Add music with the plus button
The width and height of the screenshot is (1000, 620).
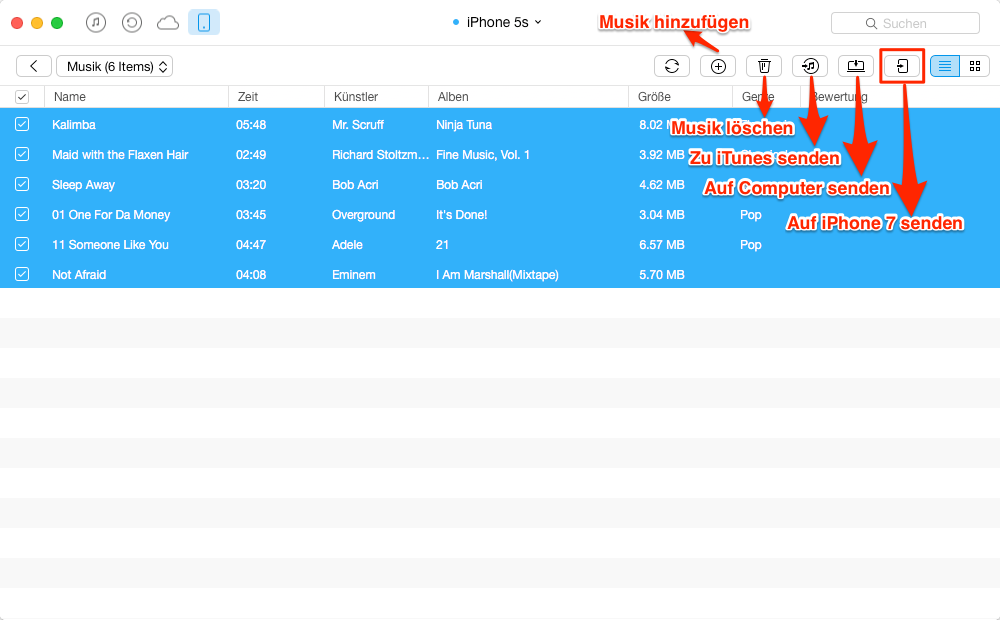pos(718,66)
